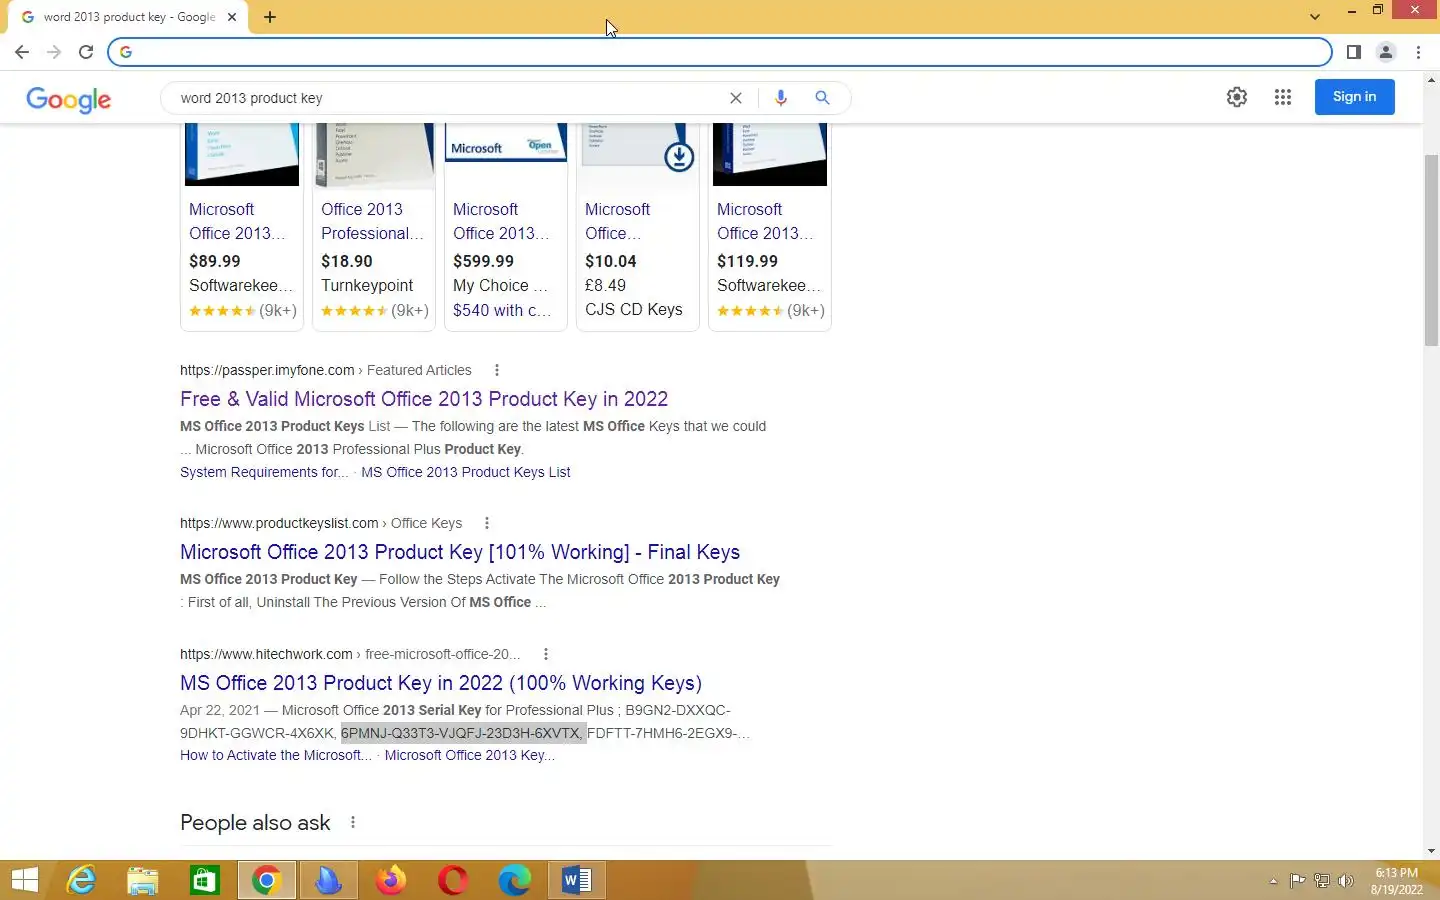Click the Google search input field
This screenshot has height=900, width=1440.
click(x=450, y=98)
